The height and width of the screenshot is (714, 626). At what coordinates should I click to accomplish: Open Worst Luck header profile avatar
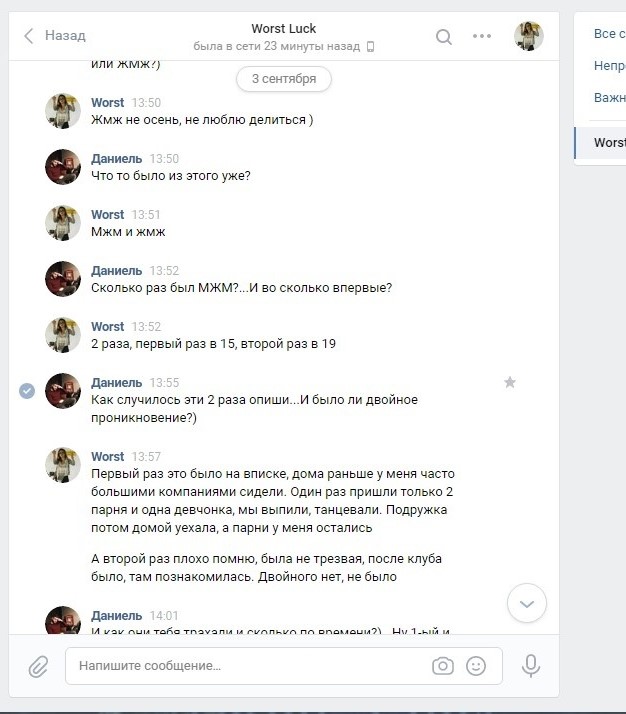(x=529, y=36)
